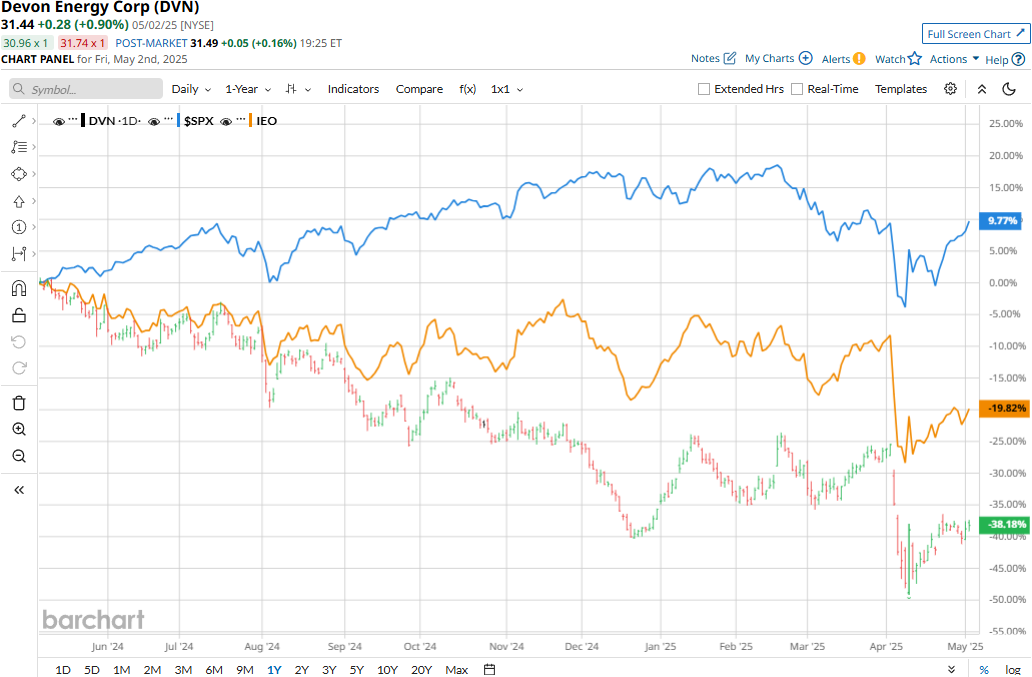Expand the Actions dropdown menu
Viewport: 1032px width, 677px height.
(x=954, y=59)
